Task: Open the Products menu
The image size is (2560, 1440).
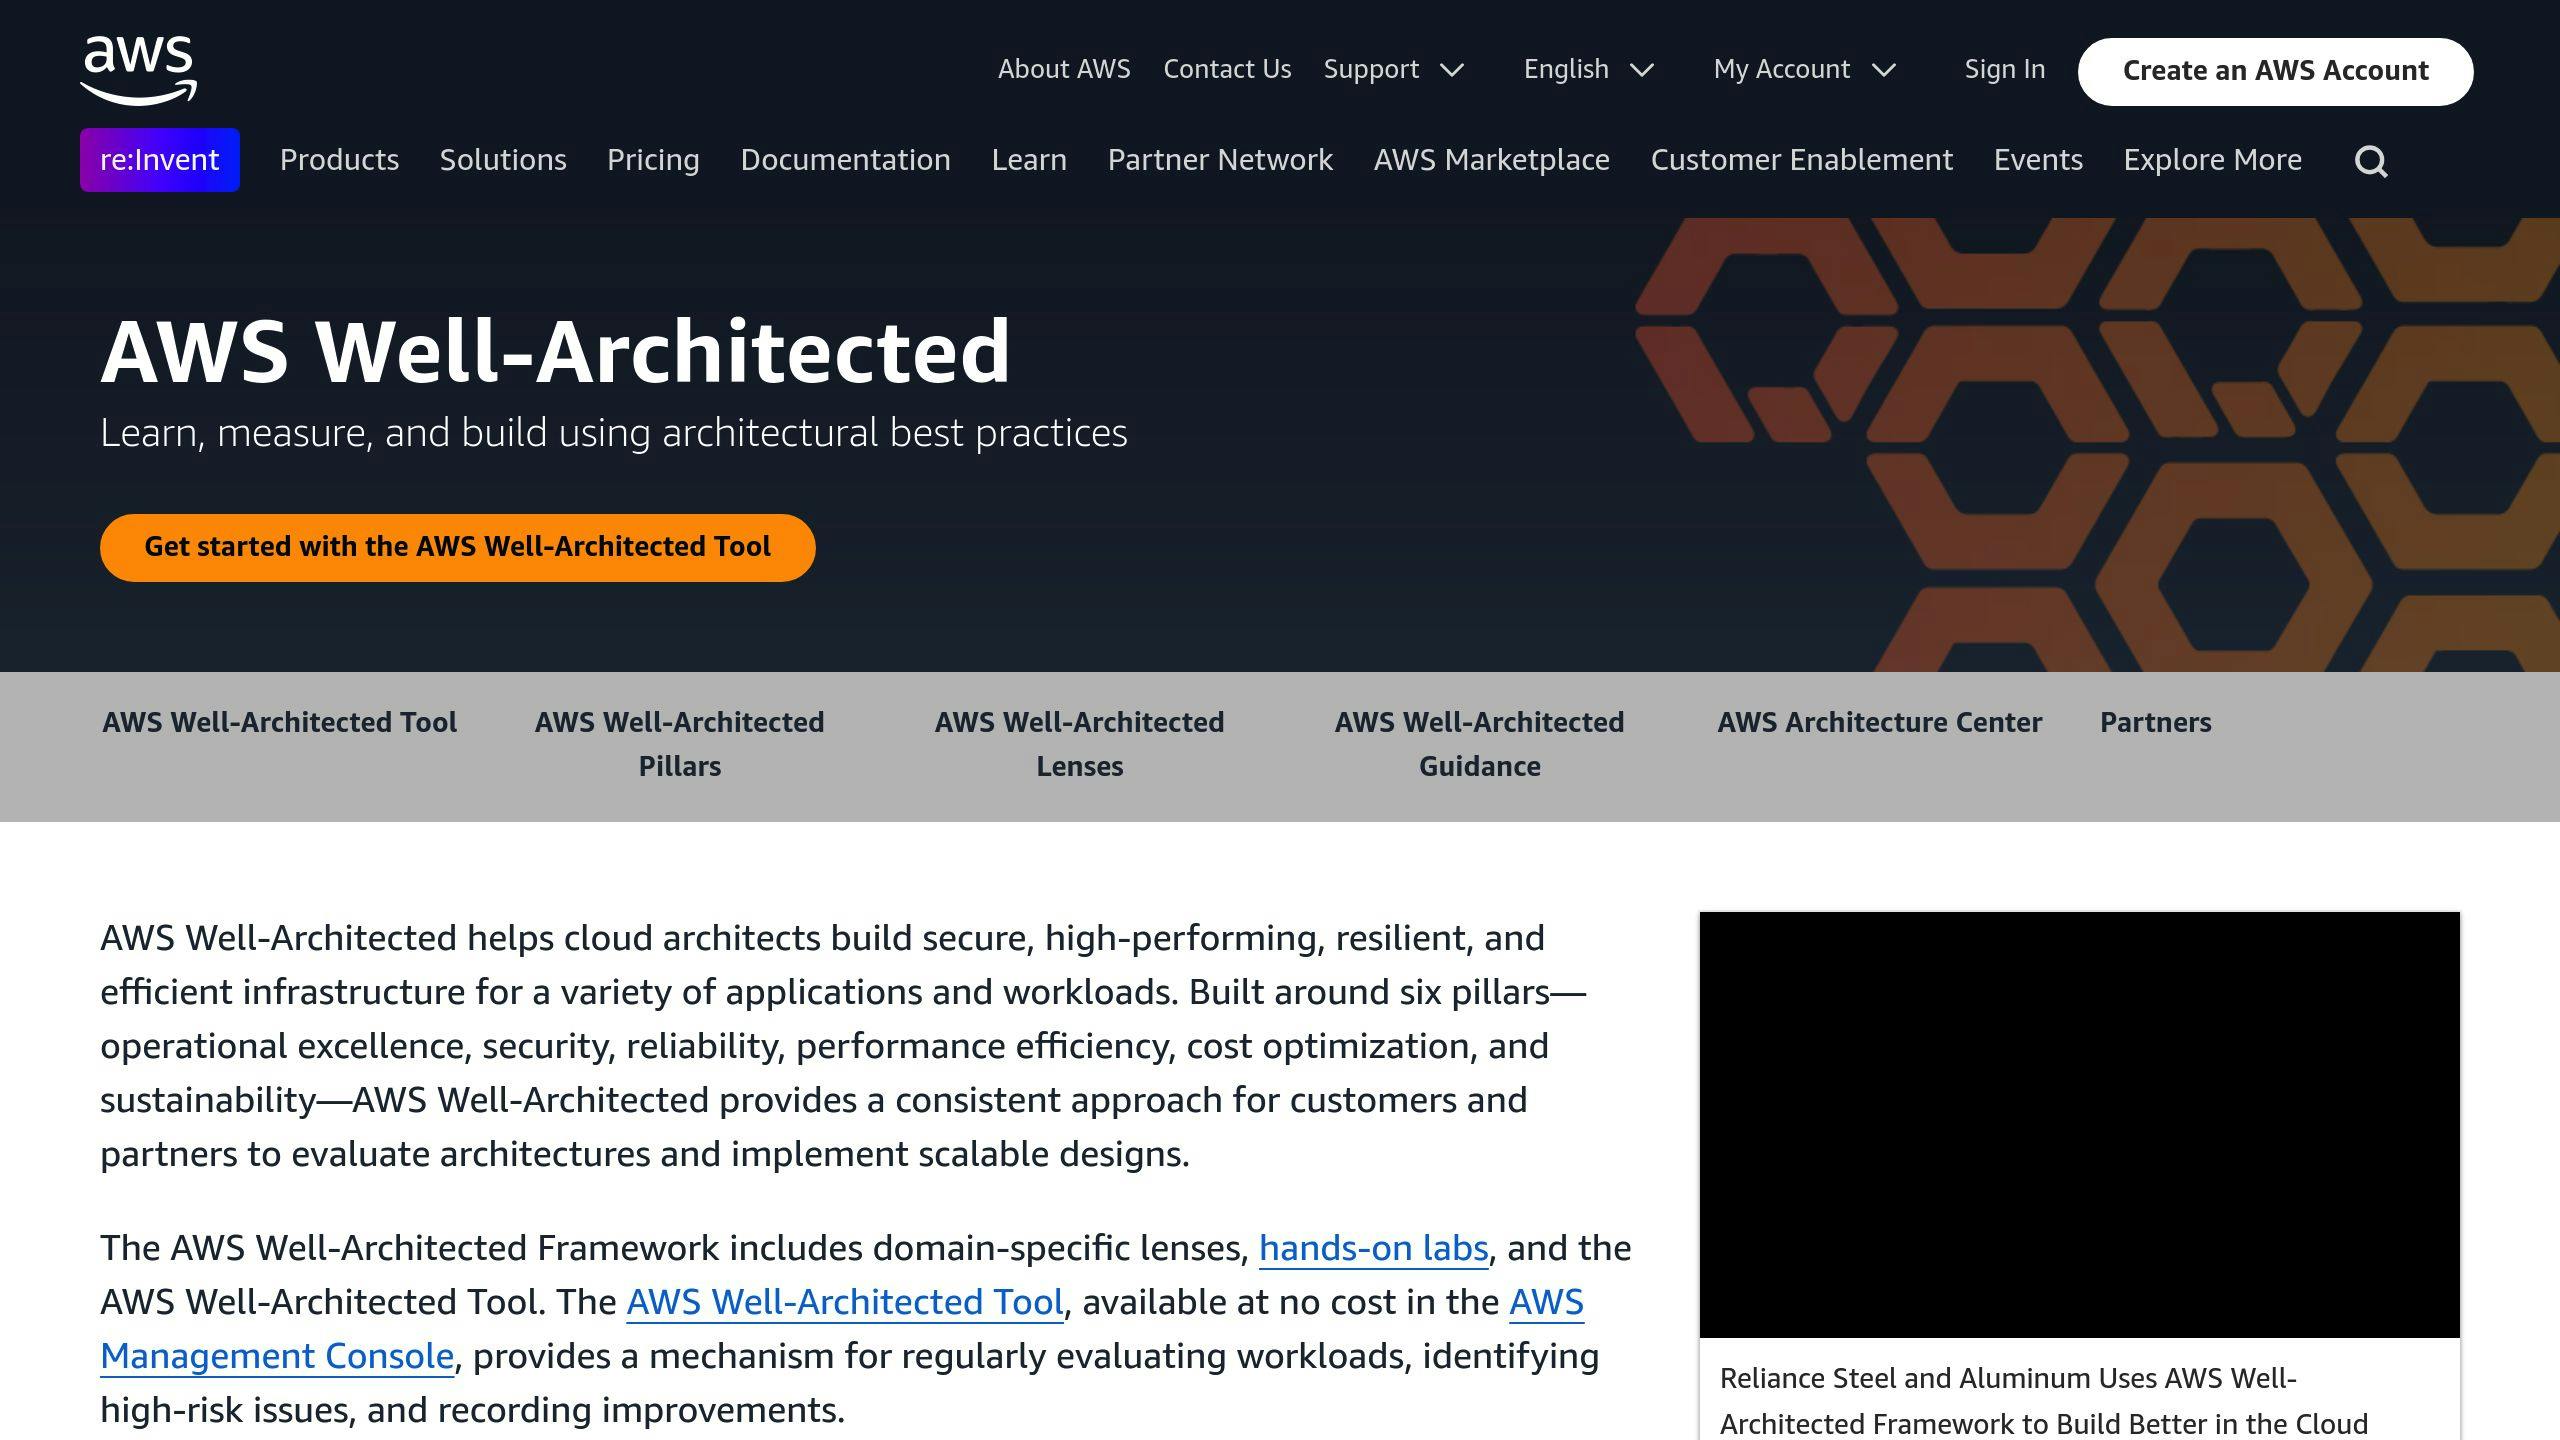Action: [339, 160]
